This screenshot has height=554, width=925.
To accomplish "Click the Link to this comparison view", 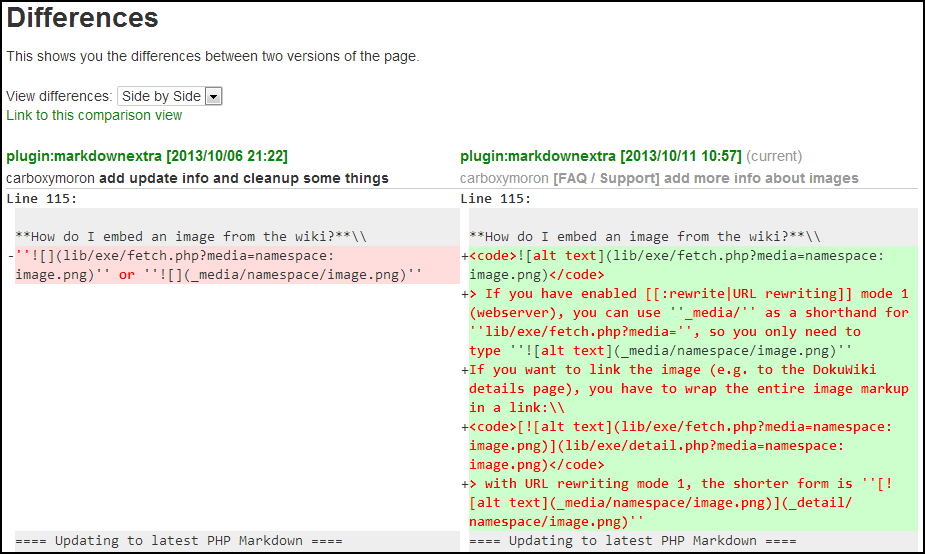I will [x=94, y=115].
